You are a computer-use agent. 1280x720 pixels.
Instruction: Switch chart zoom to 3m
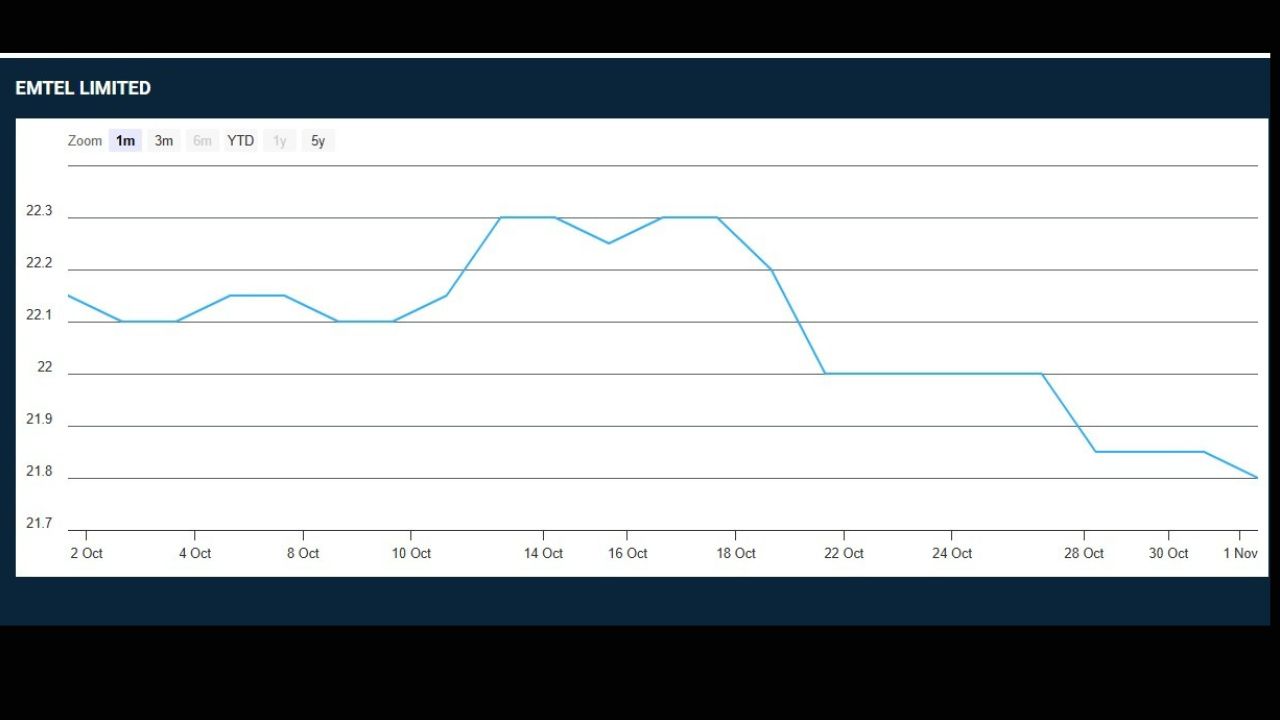(164, 141)
